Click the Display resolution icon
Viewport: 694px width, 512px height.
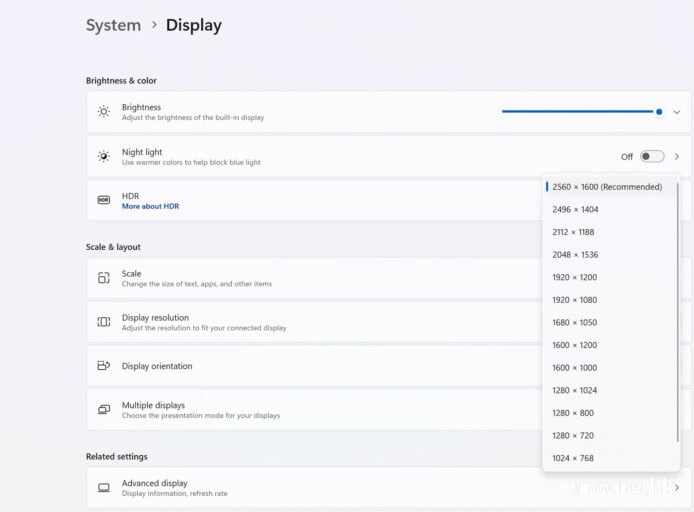click(103, 322)
